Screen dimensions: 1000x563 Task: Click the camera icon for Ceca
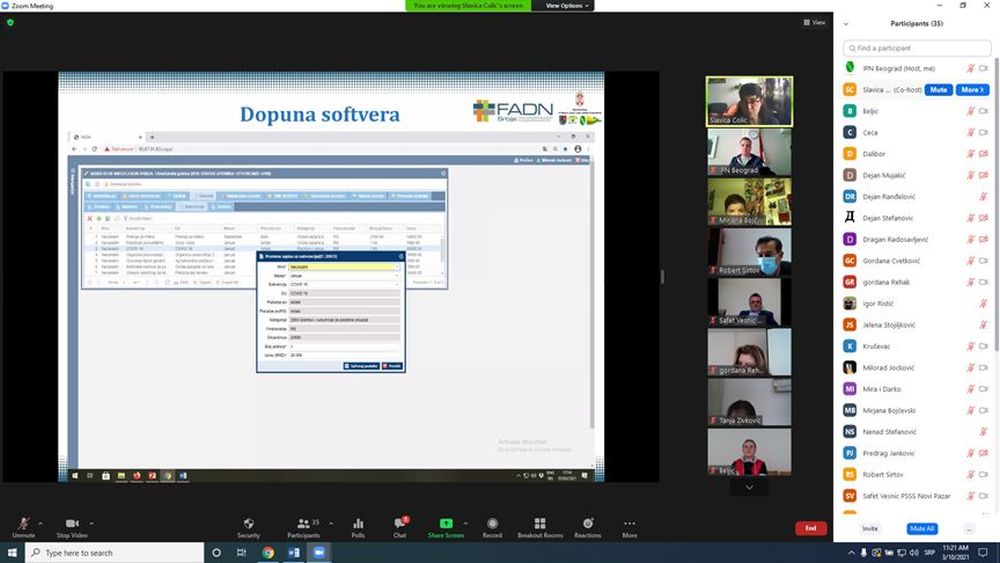[983, 133]
